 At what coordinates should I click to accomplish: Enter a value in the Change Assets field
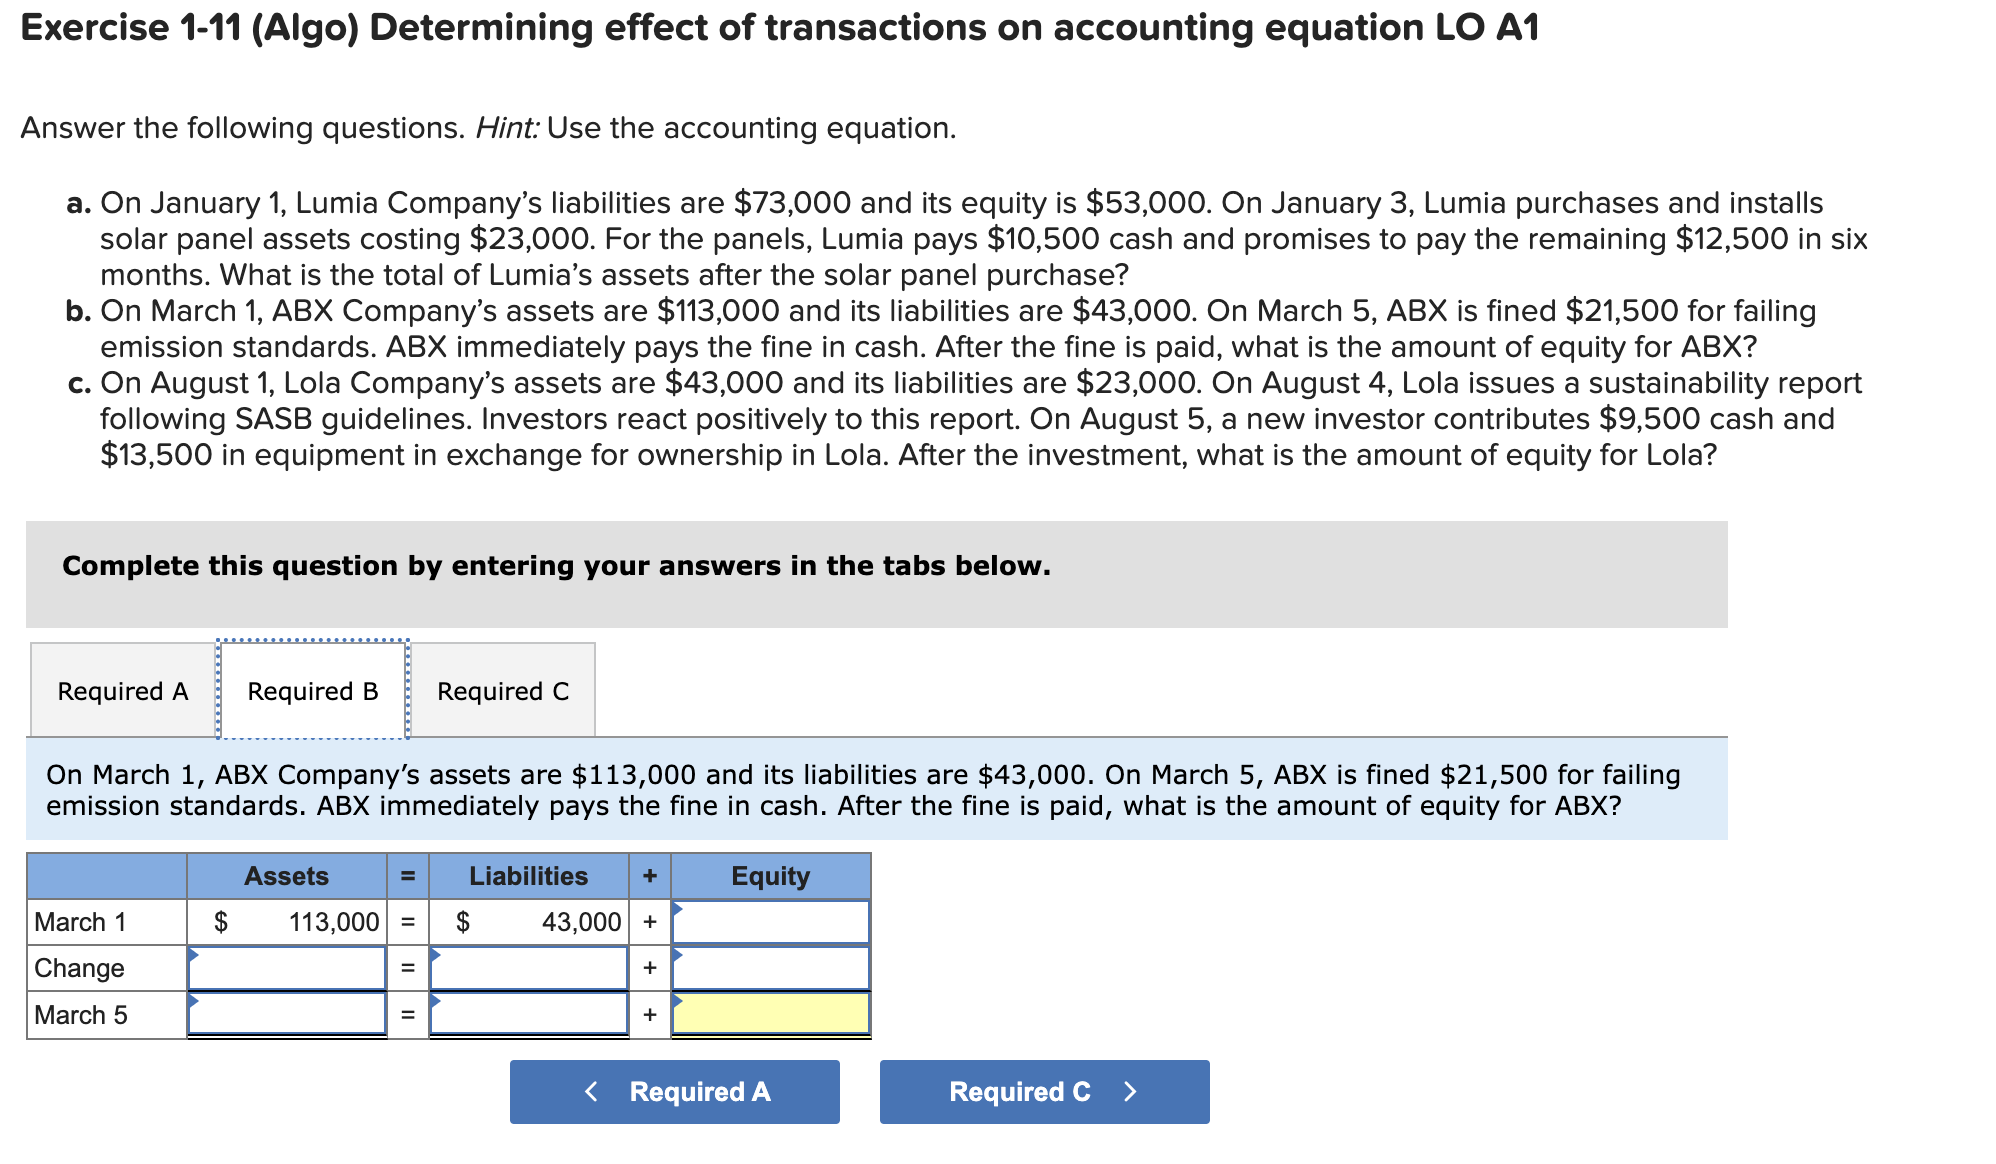click(287, 968)
